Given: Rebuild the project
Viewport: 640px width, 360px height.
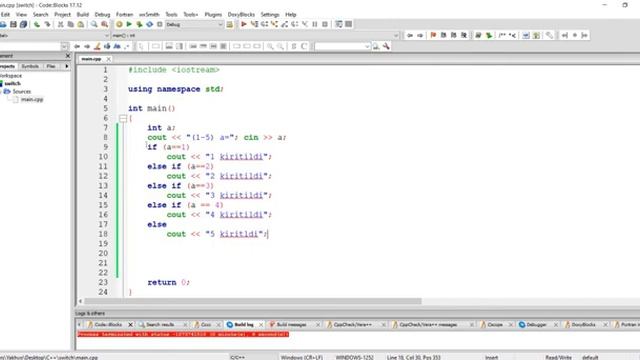Looking at the screenshot, I should (x=150, y=24).
